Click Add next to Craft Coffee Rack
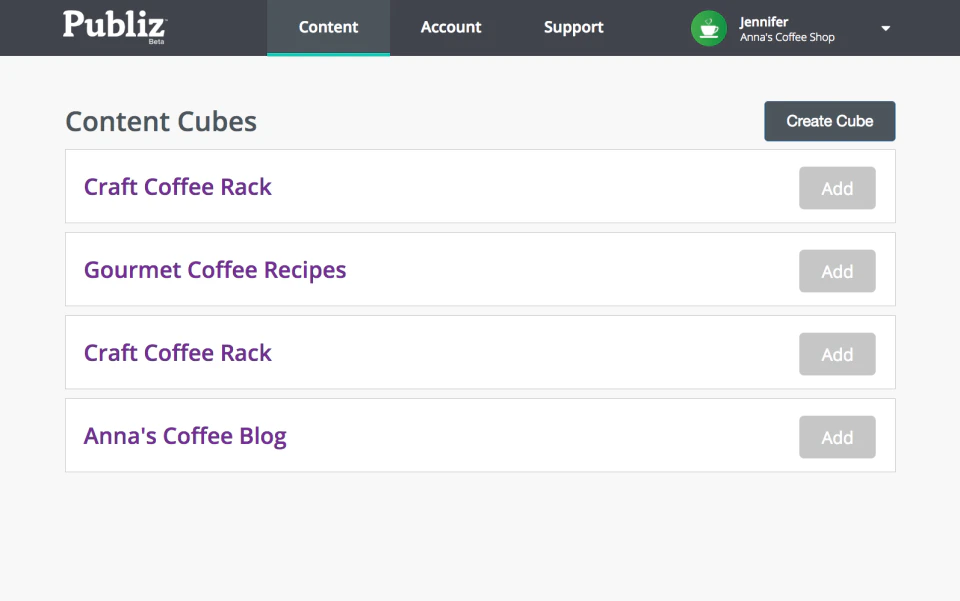The height and width of the screenshot is (601, 960). [x=837, y=187]
